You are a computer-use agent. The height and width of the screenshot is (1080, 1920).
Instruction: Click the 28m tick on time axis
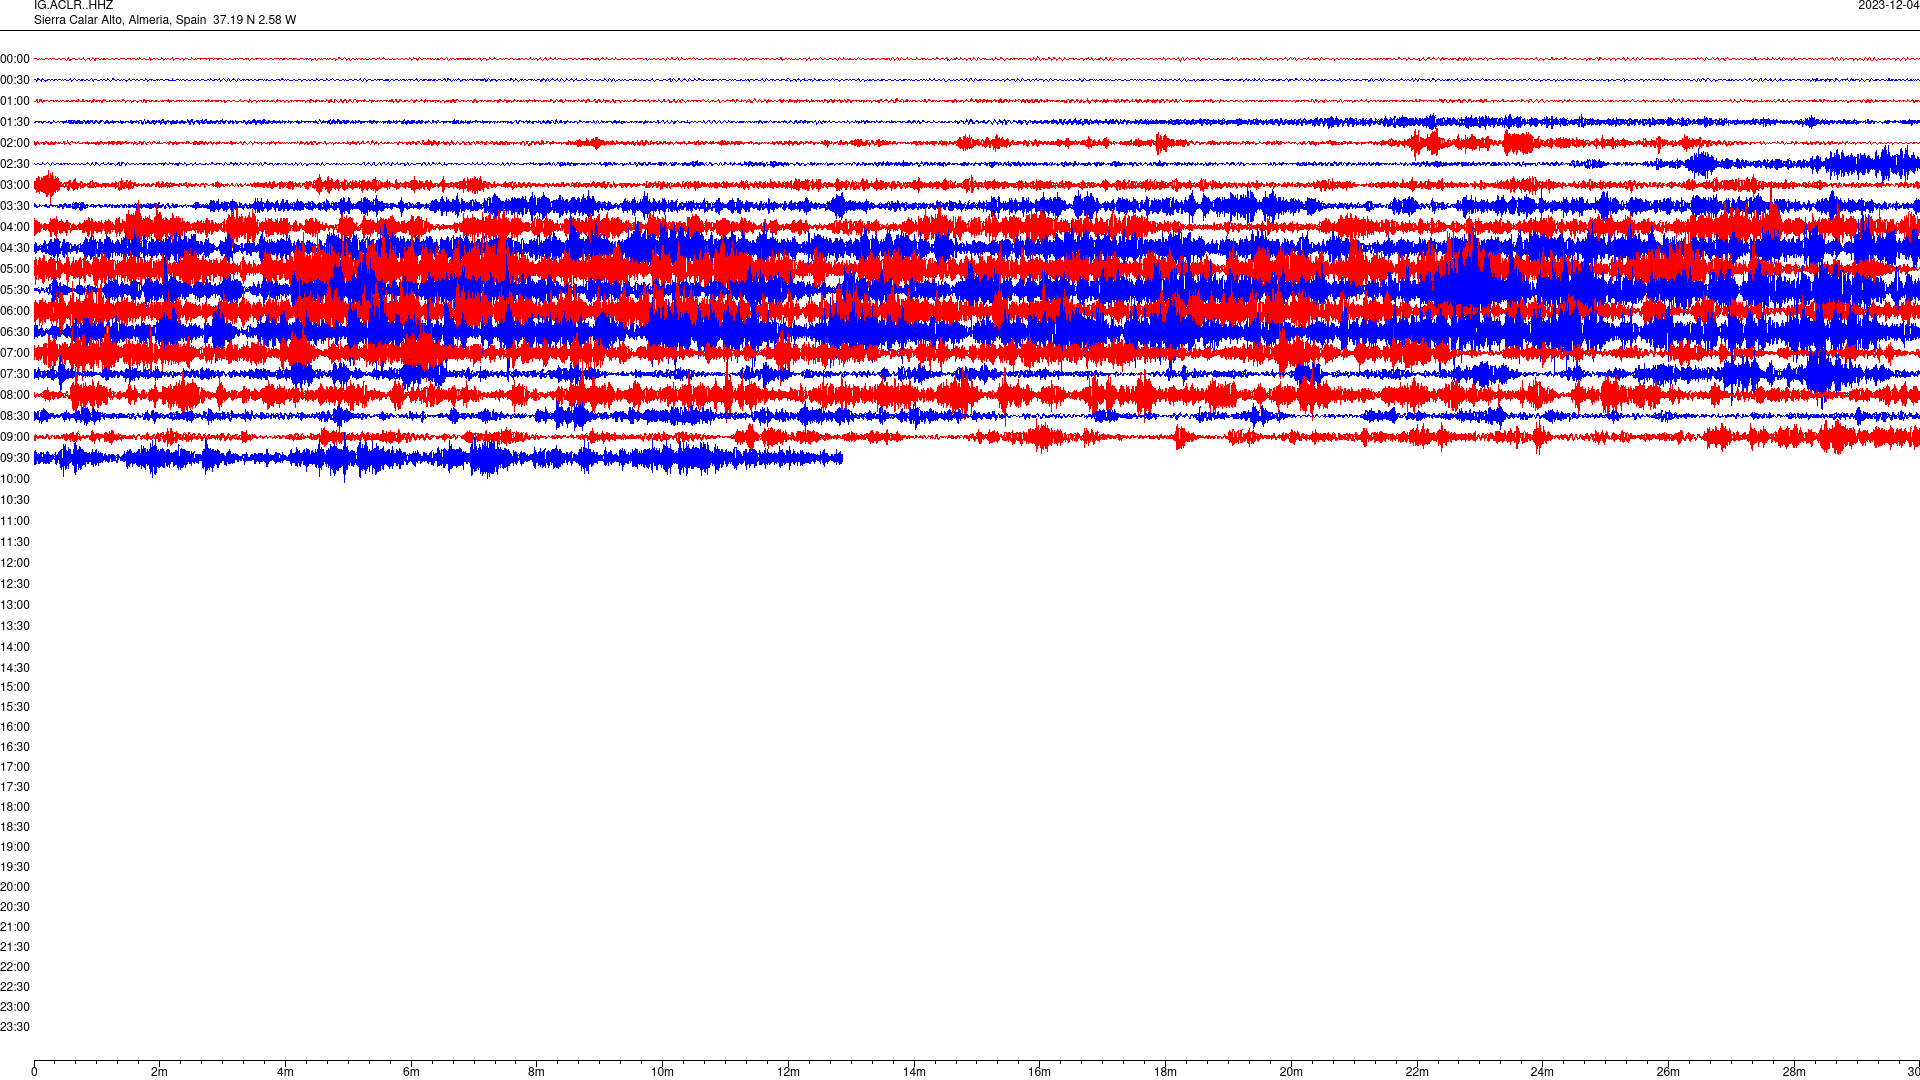pos(1794,1072)
